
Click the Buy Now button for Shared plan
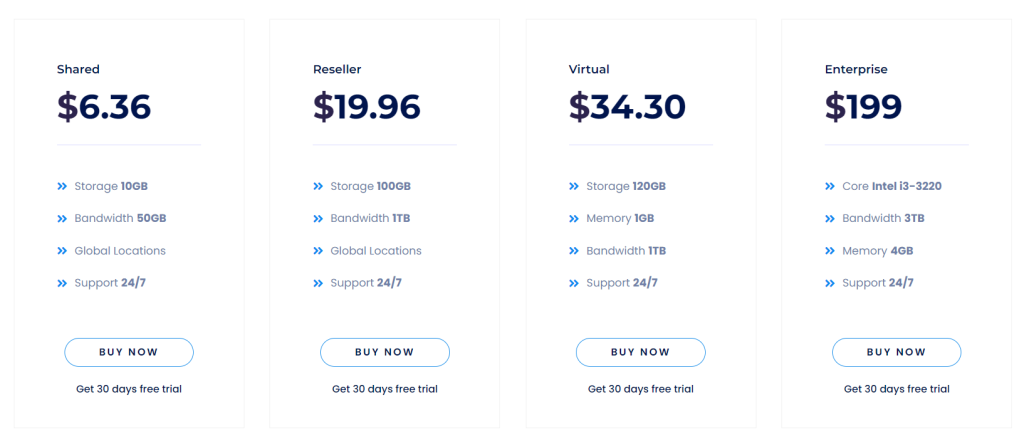pos(129,352)
